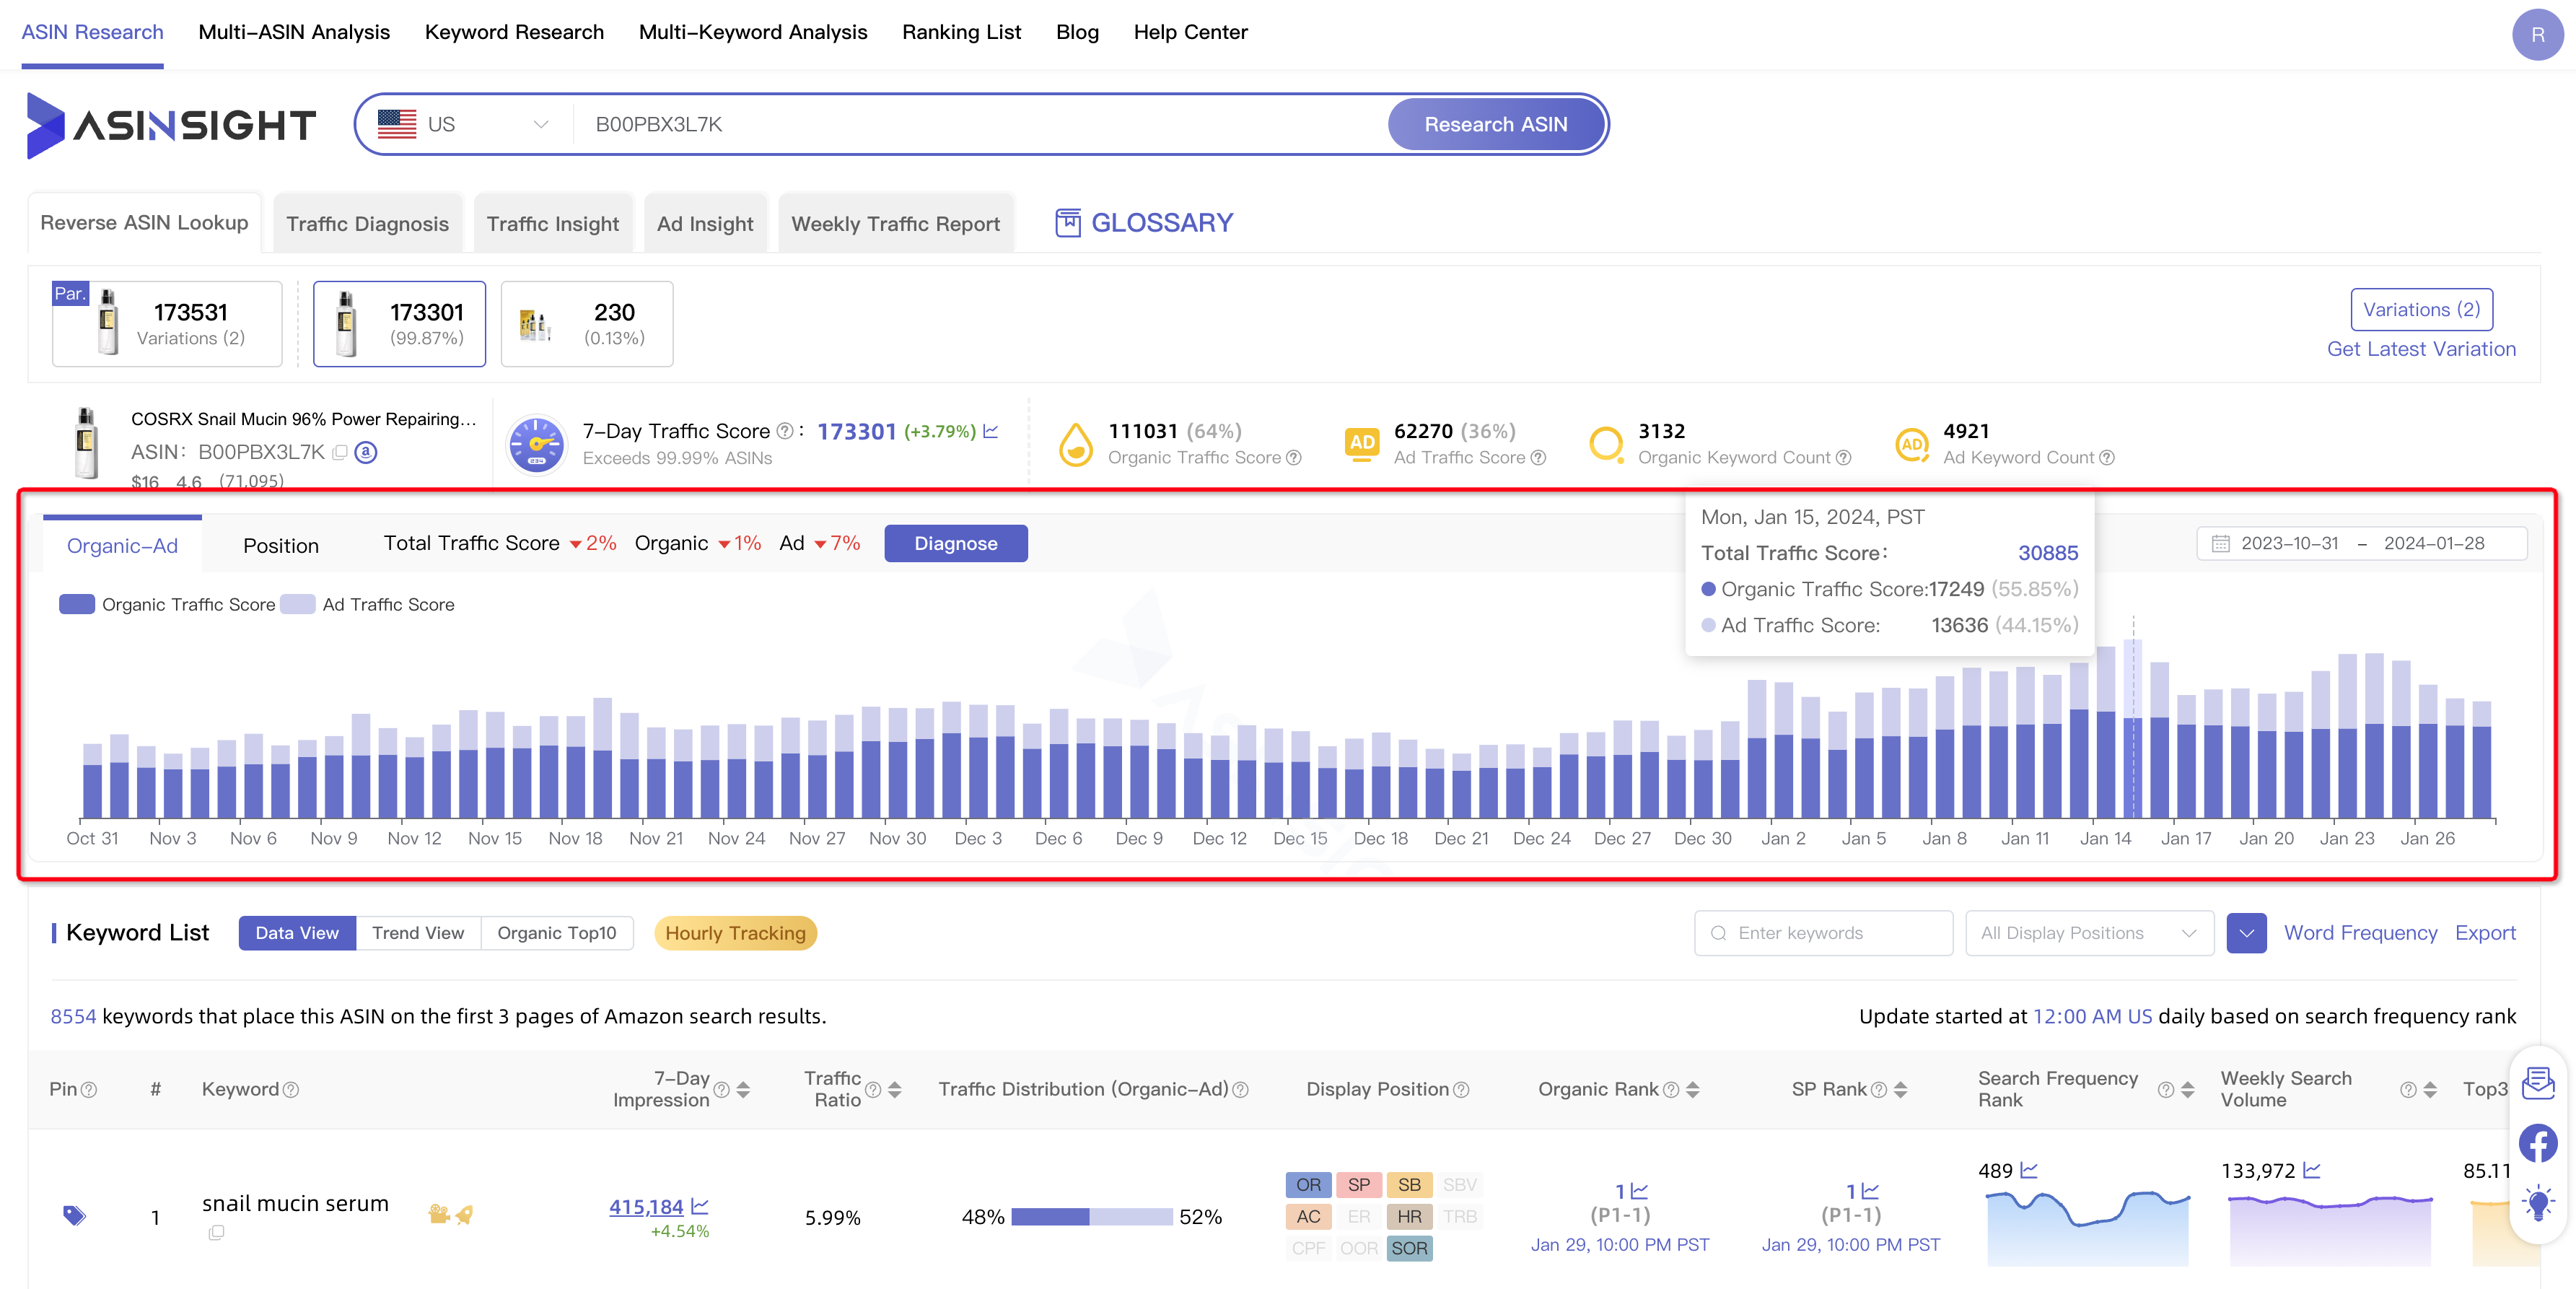Open Keyword Research menu item
The width and height of the screenshot is (2576, 1289).
pyautogui.click(x=514, y=32)
